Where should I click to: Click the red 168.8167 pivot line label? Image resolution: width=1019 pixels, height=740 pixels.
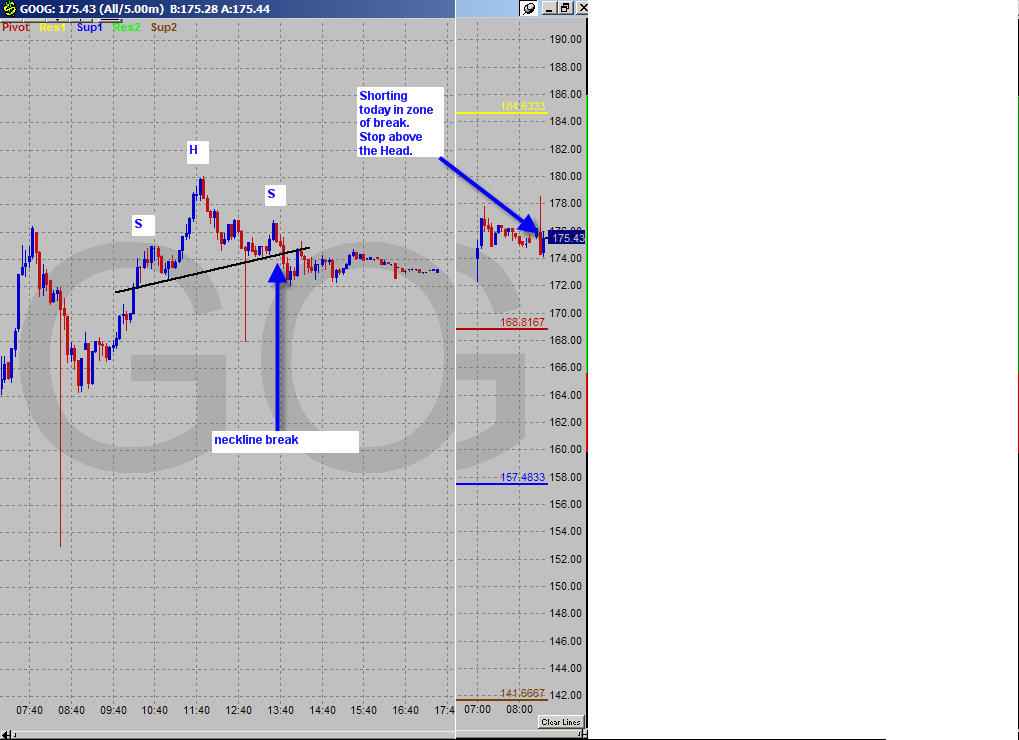522,322
